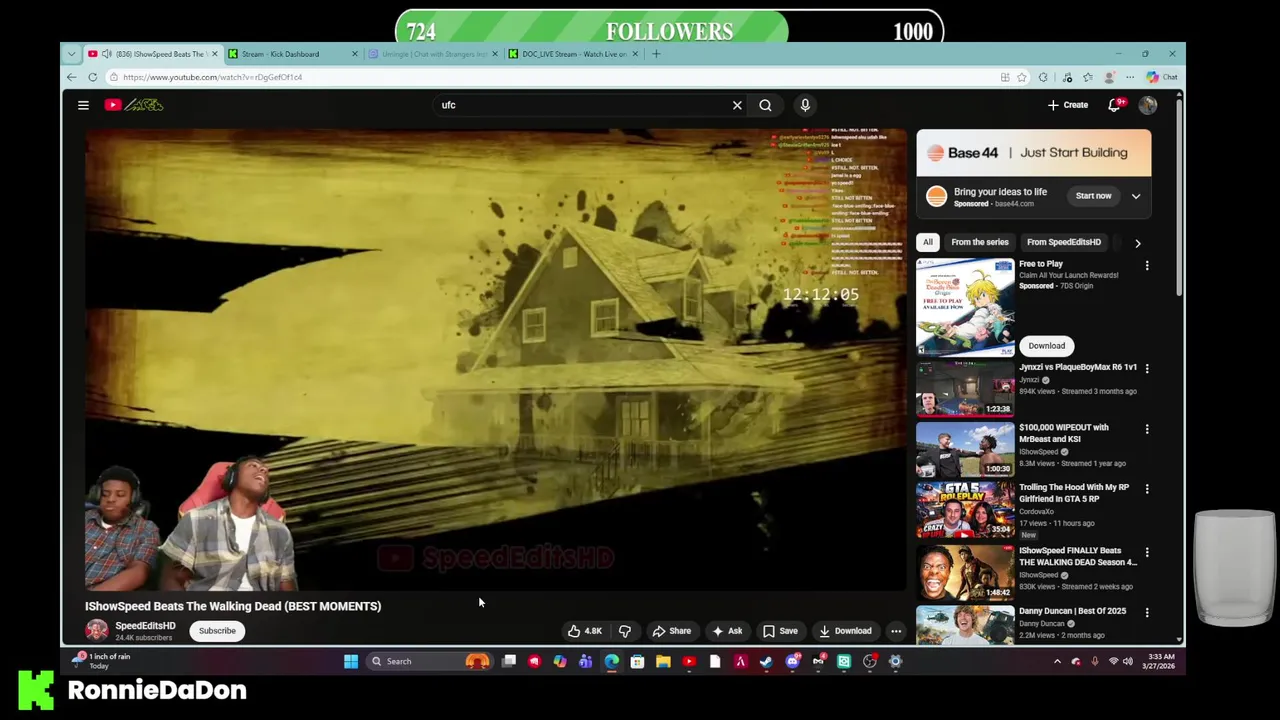Viewport: 1280px width, 720px height.
Task: Switch to the DOC_LIVE Stream tab
Action: pos(574,54)
